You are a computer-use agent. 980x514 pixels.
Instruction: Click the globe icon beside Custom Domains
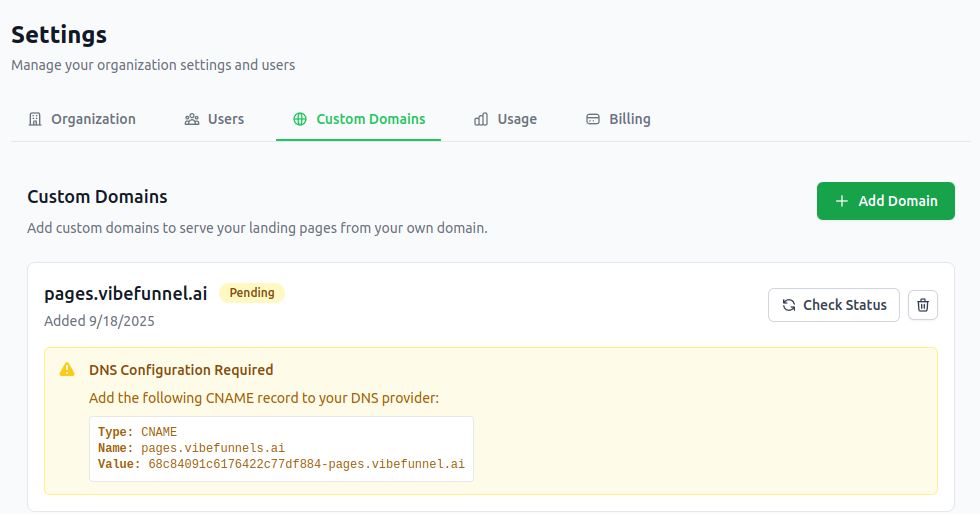[300, 119]
